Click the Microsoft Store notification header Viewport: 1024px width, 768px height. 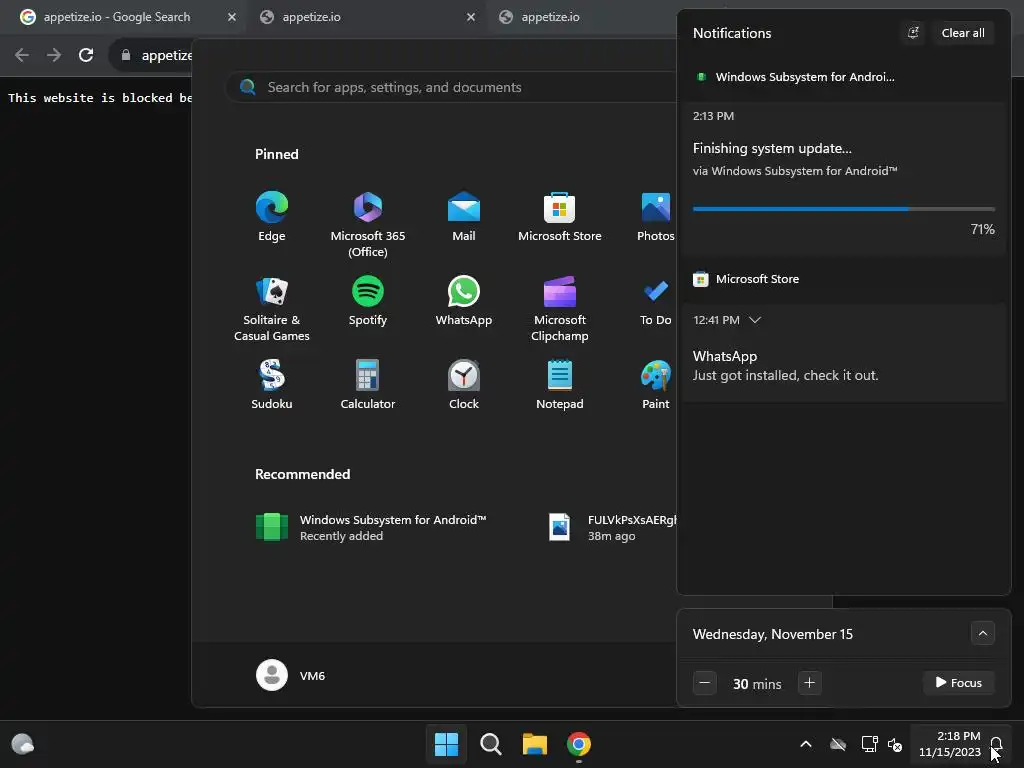[746, 279]
